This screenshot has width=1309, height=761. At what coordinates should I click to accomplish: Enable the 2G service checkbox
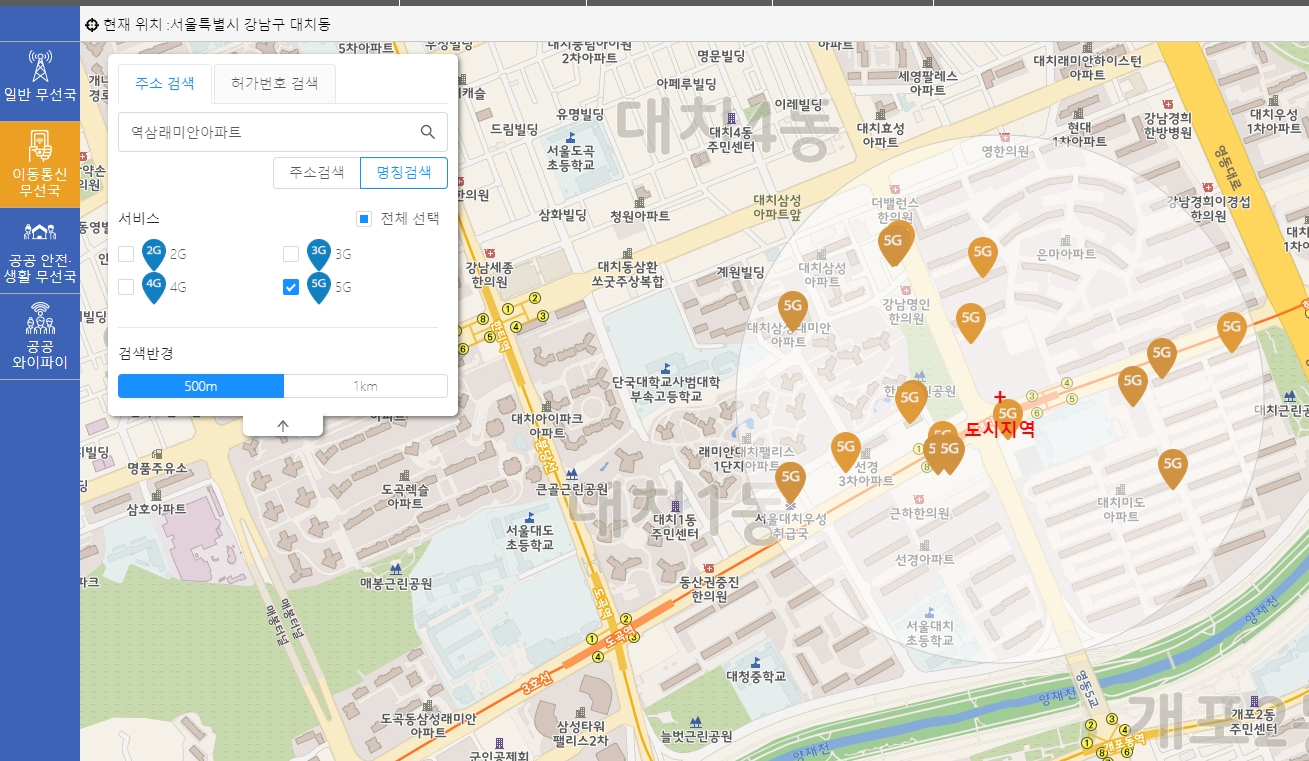point(126,254)
